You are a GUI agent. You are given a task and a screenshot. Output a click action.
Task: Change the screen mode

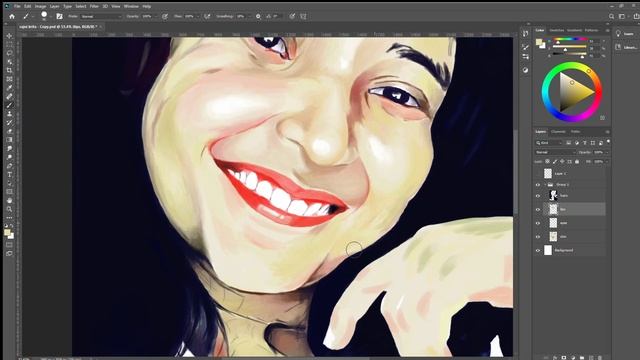9,253
